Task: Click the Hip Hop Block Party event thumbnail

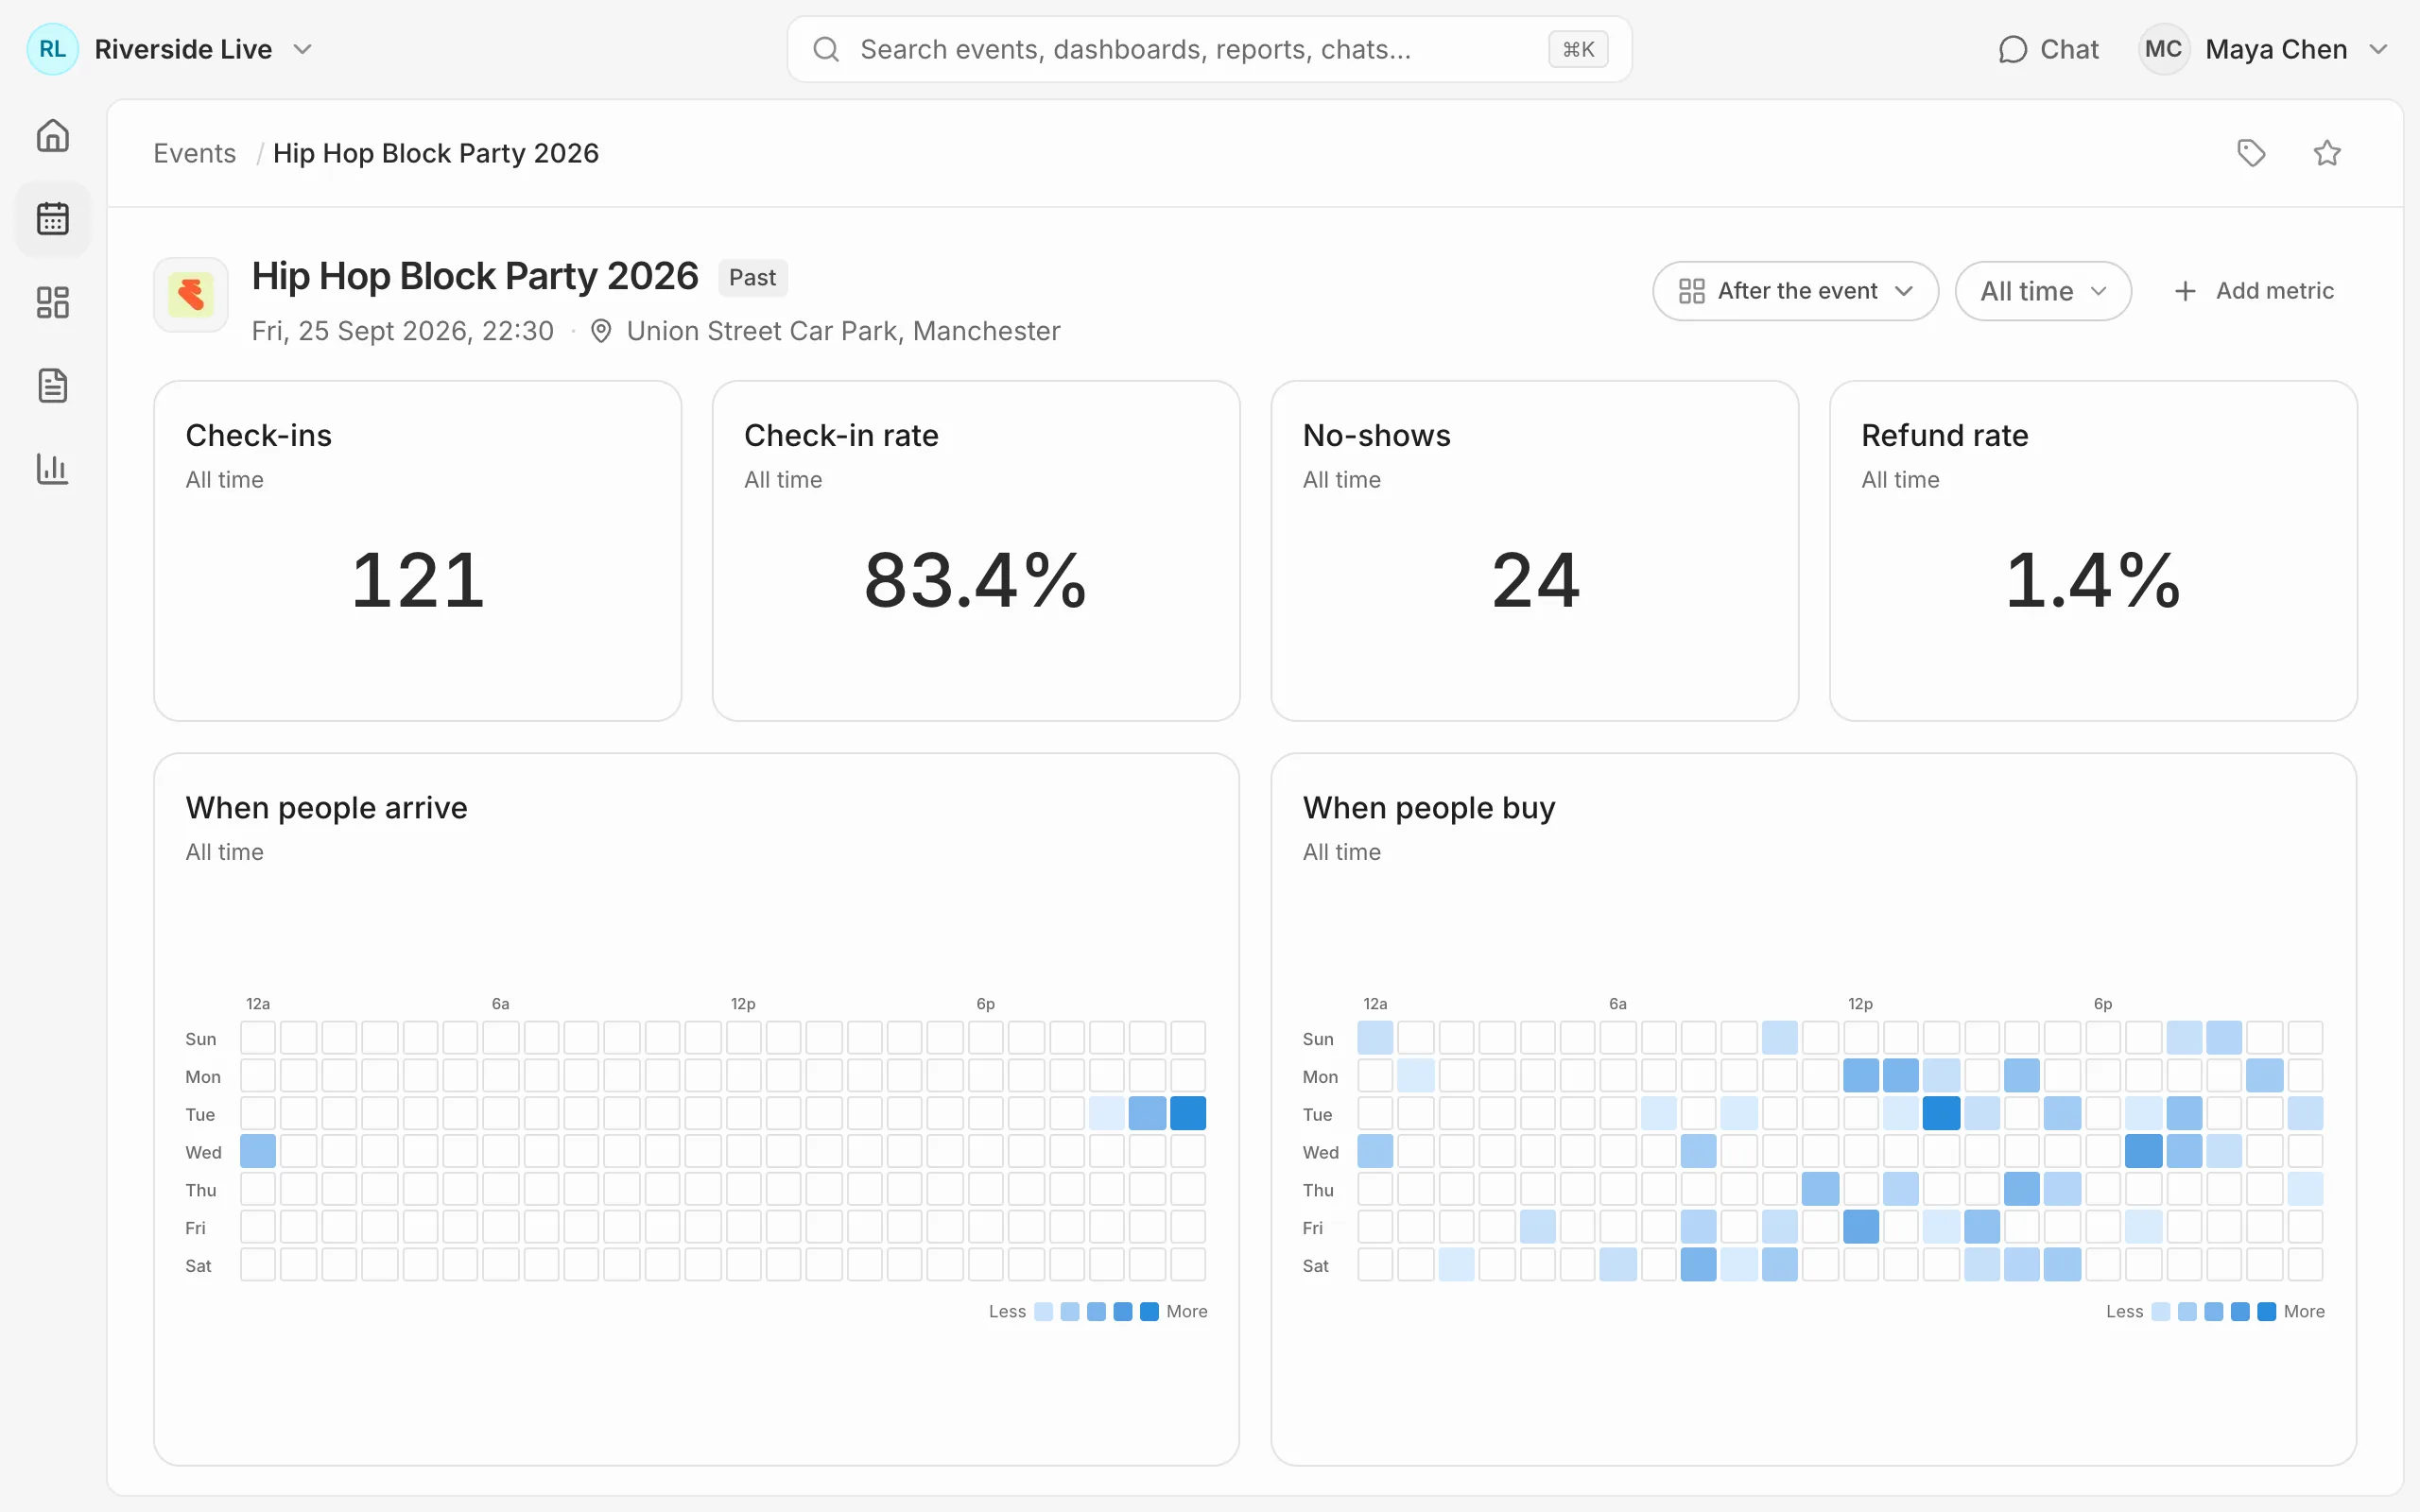Action: point(191,294)
